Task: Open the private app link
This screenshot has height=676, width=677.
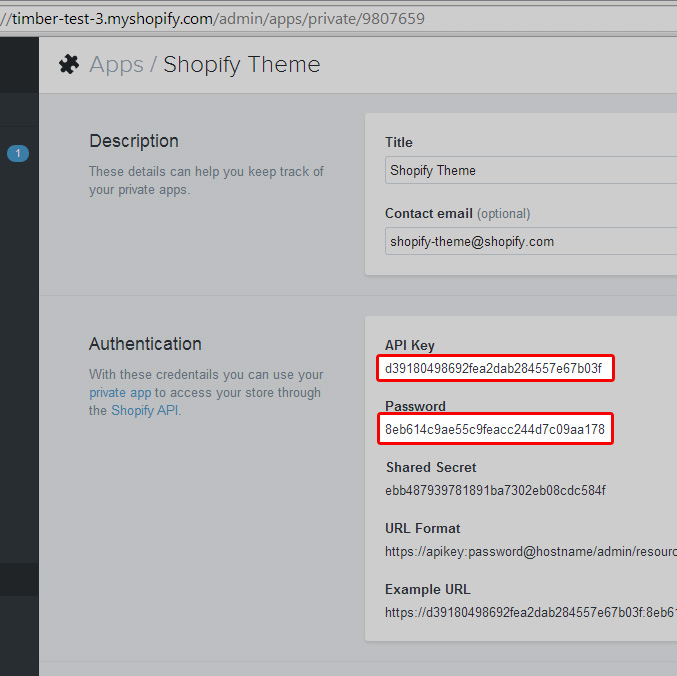Action: point(120,392)
